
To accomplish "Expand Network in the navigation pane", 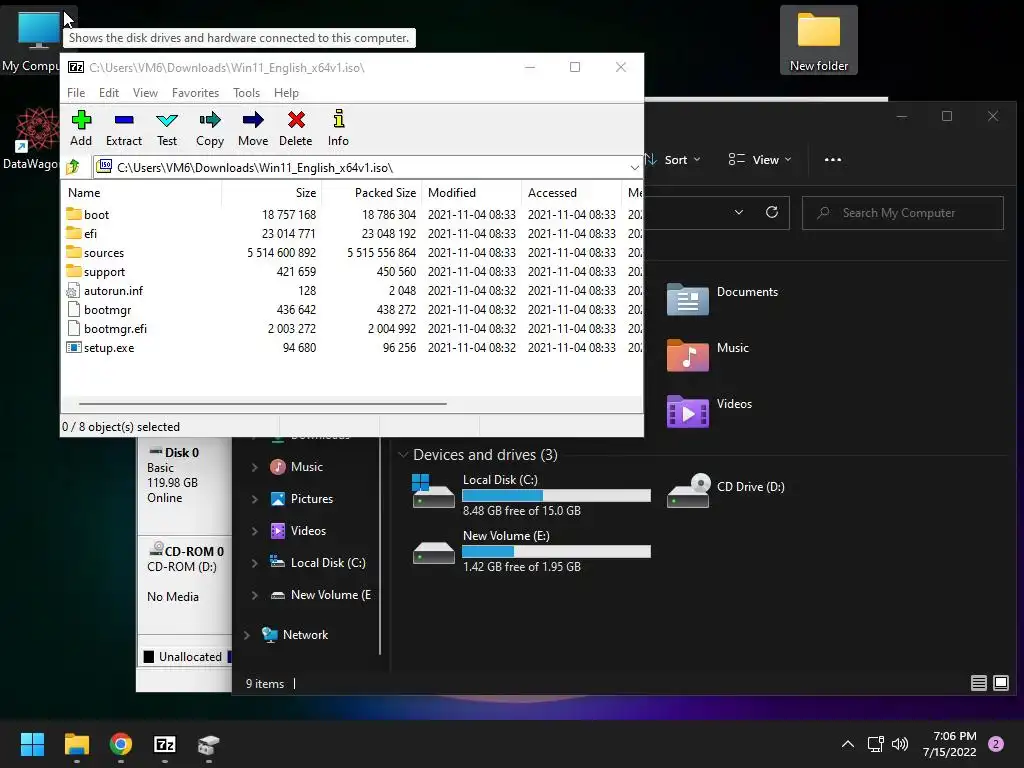I will (x=247, y=635).
